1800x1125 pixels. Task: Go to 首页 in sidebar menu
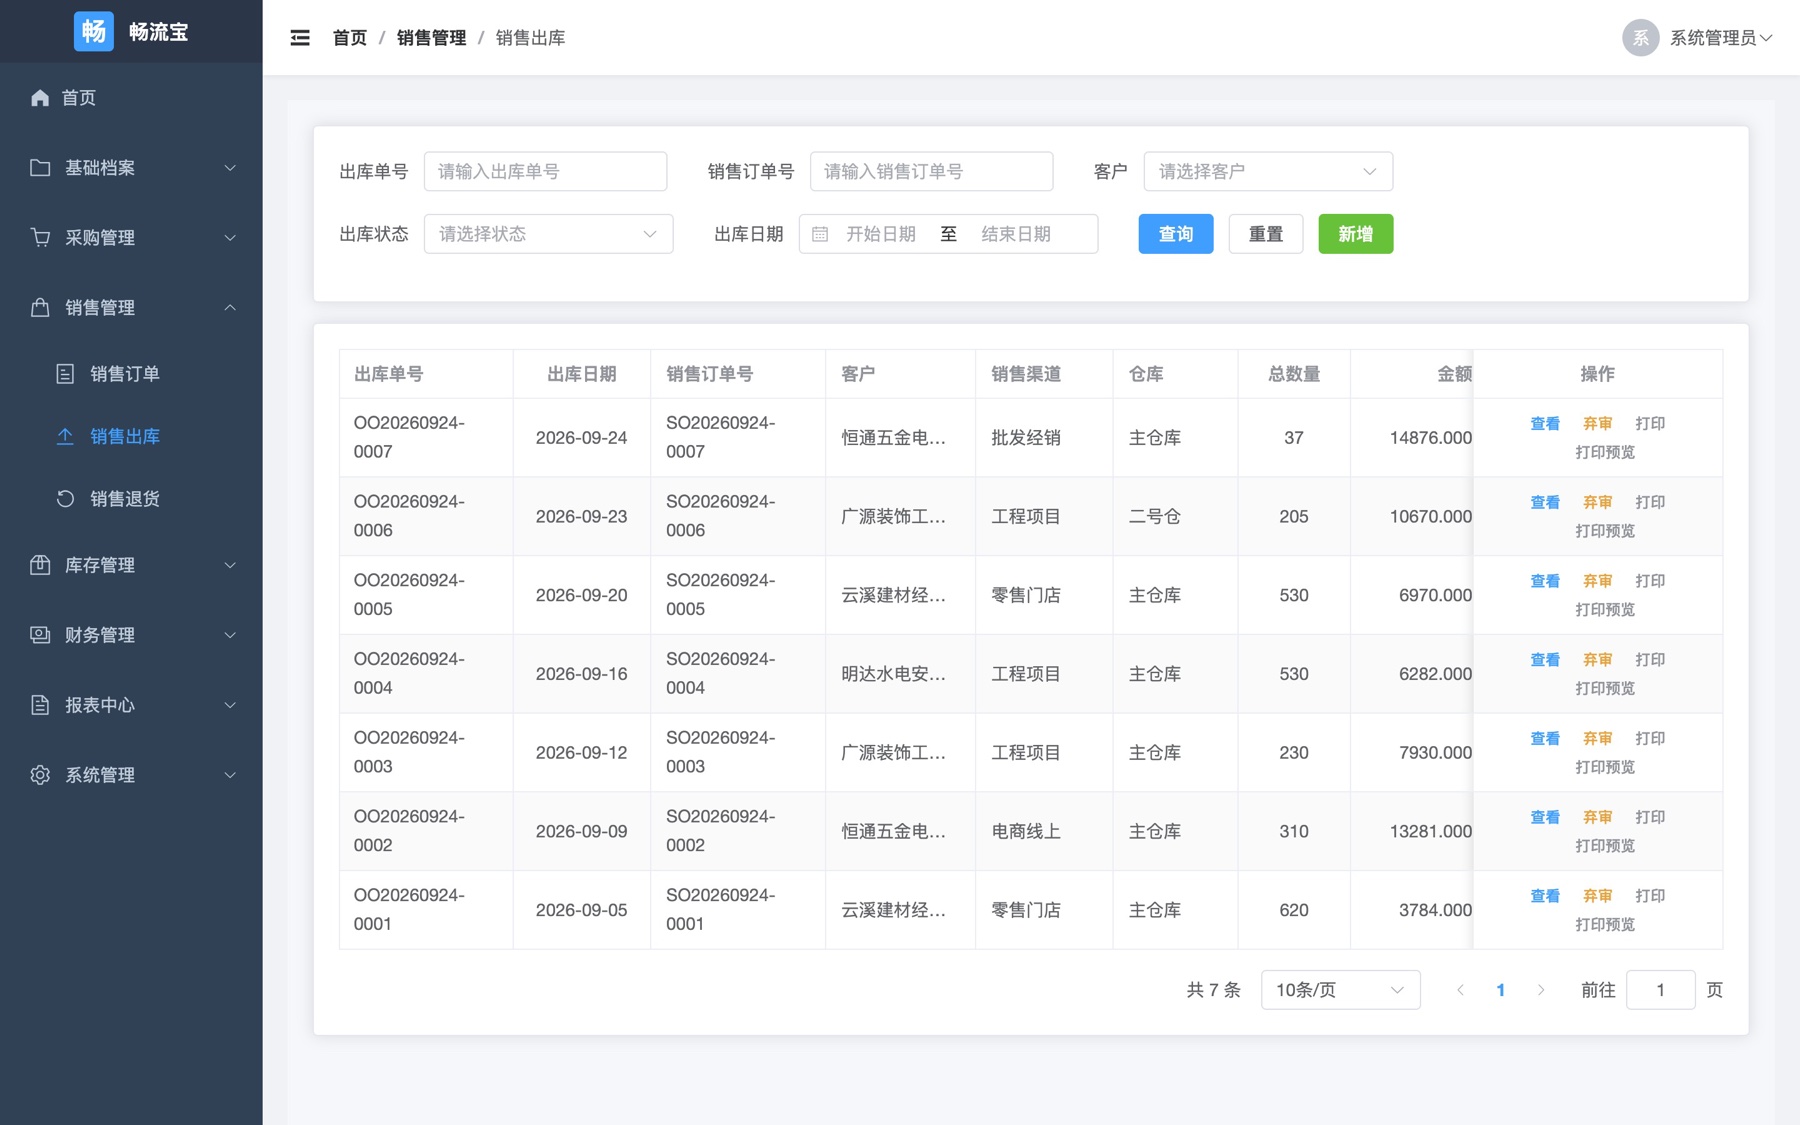point(131,97)
